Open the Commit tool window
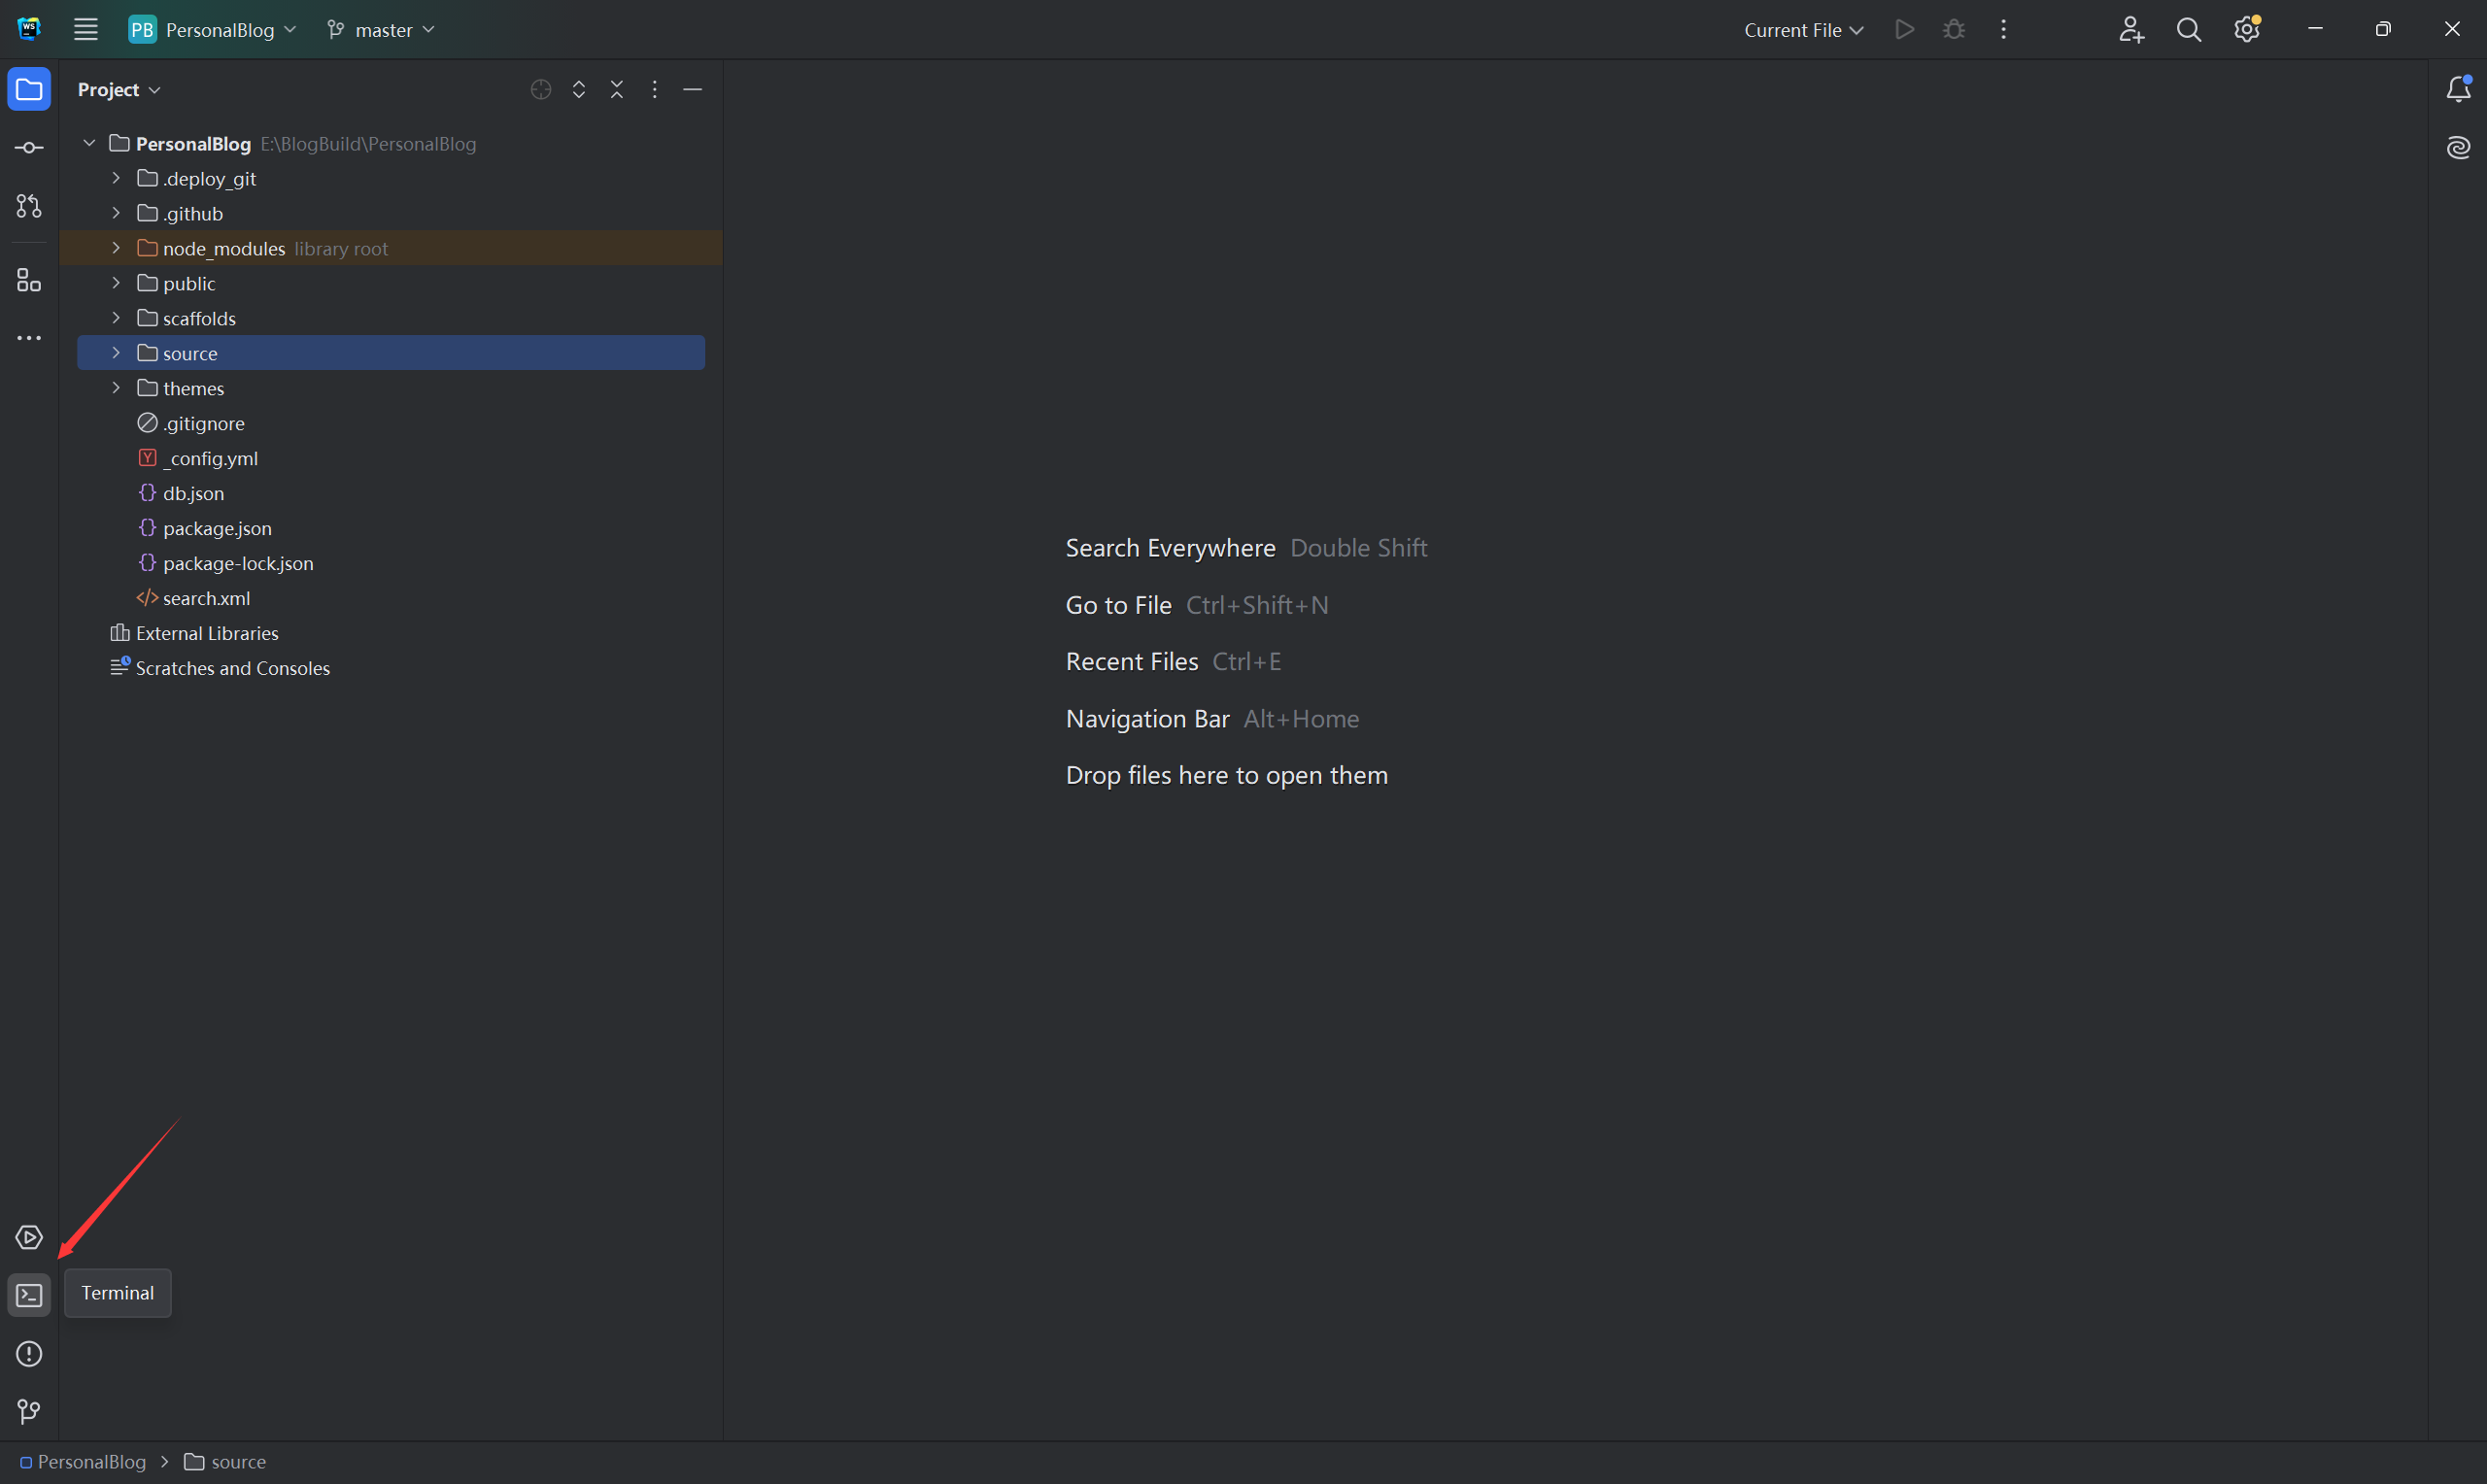 click(x=29, y=148)
